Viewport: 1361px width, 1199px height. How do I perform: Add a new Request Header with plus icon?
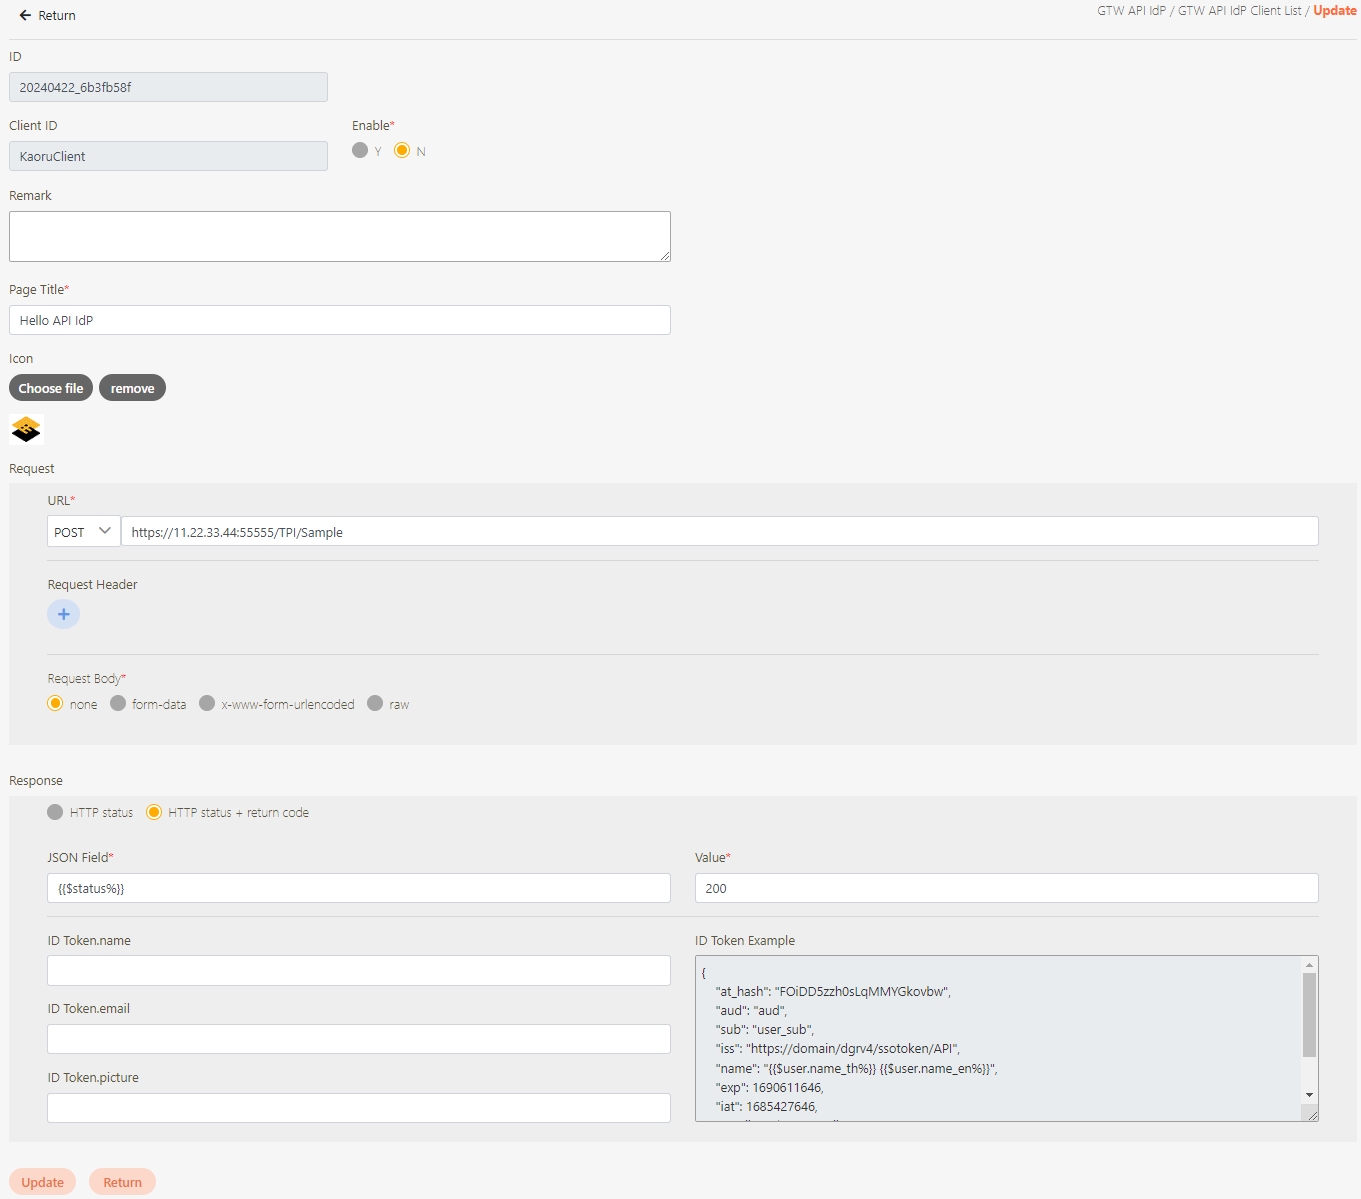63,614
